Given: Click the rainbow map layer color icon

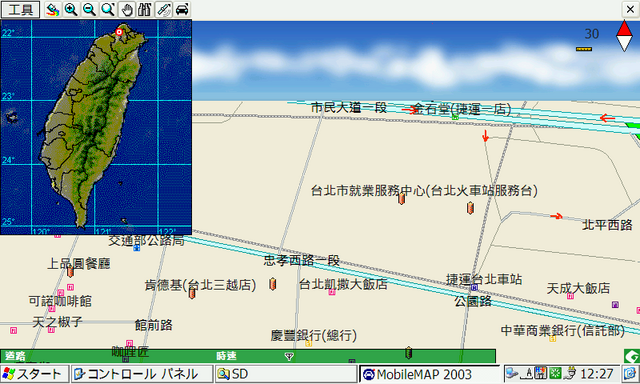Looking at the screenshot, I should click(x=52, y=9).
